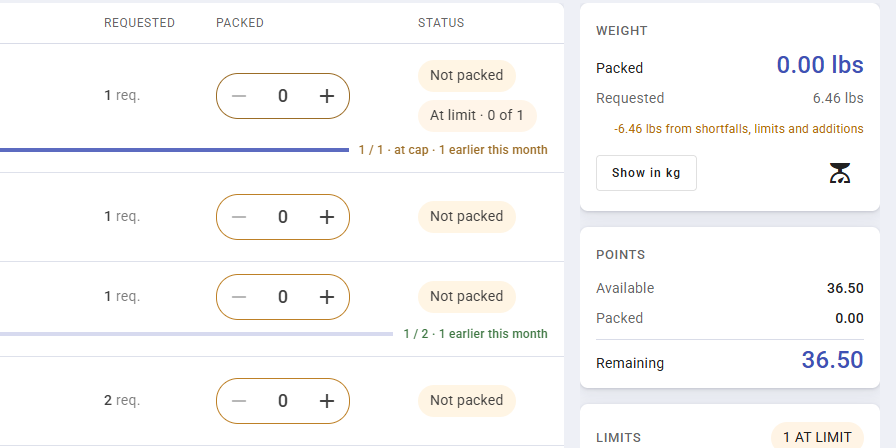This screenshot has width=896, height=448.
Task: Click the 'At limit · 0 of 1' badge
Action: pyautogui.click(x=477, y=115)
